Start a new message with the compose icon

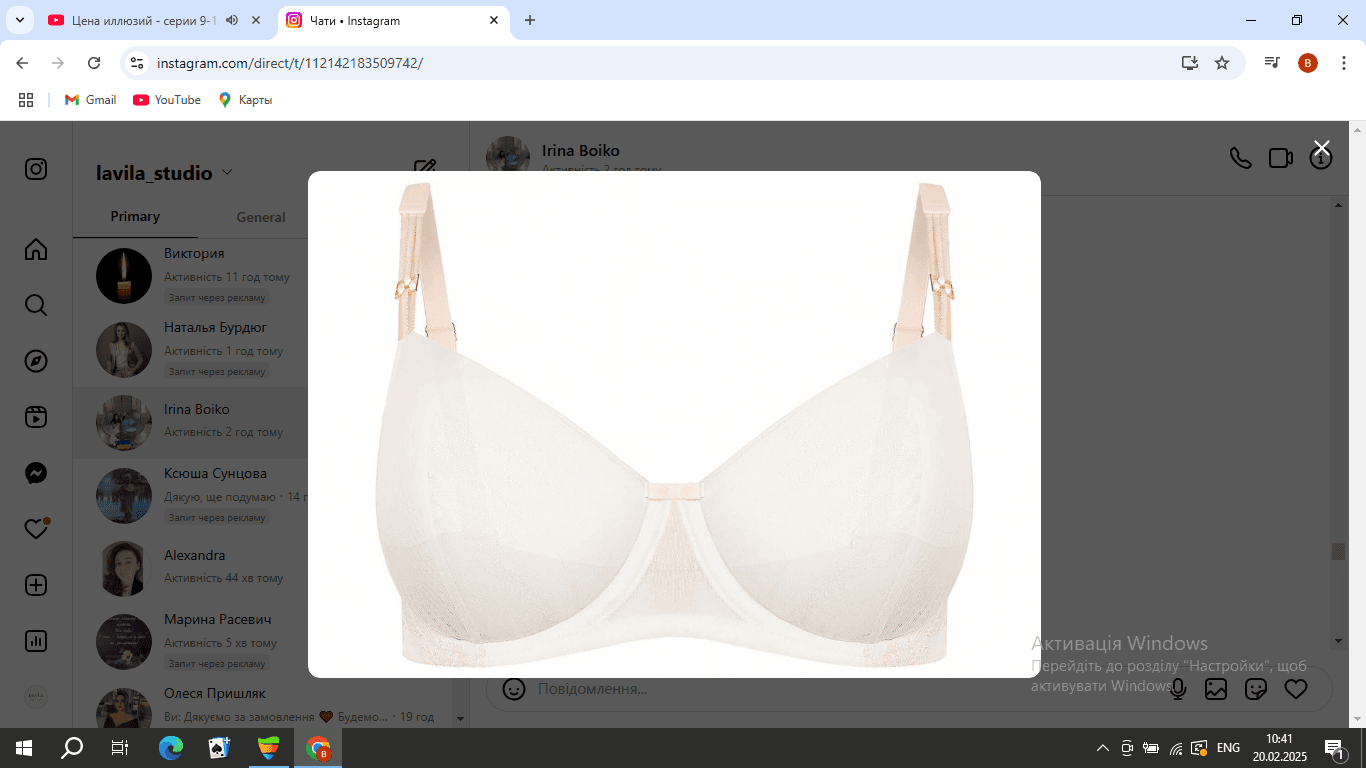click(425, 169)
